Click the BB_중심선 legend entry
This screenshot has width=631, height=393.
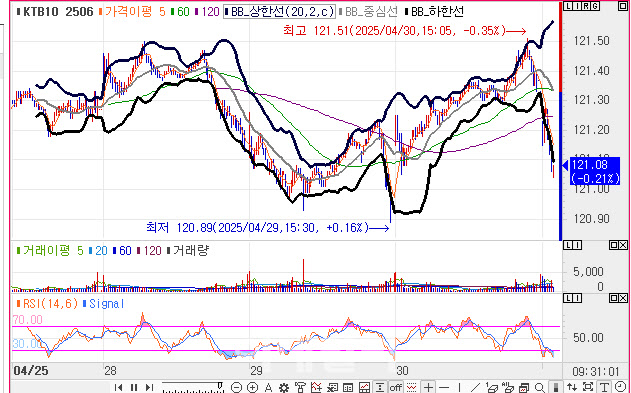click(369, 12)
